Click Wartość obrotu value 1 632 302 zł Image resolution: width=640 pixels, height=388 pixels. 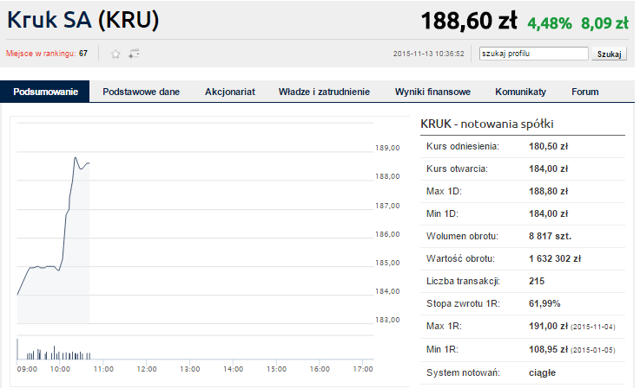[x=555, y=258]
